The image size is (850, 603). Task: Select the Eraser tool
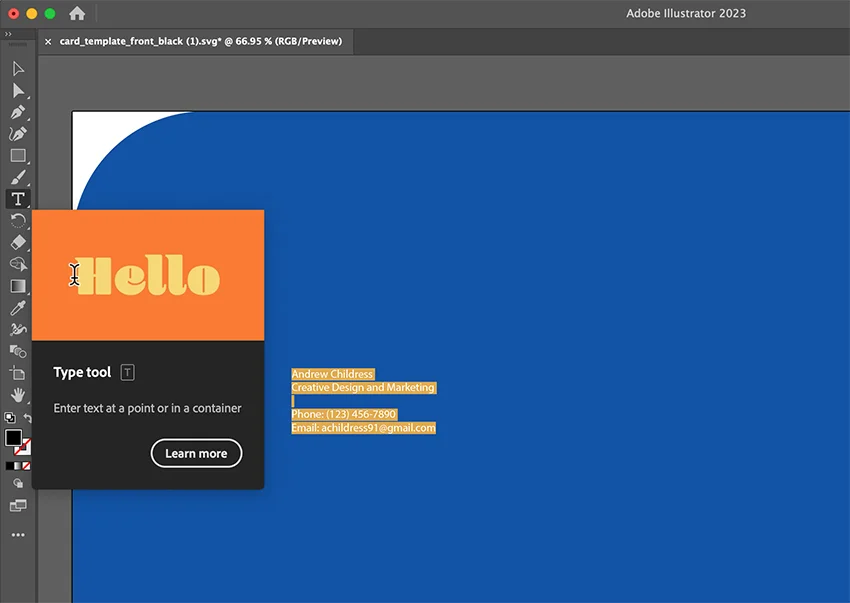(x=18, y=242)
